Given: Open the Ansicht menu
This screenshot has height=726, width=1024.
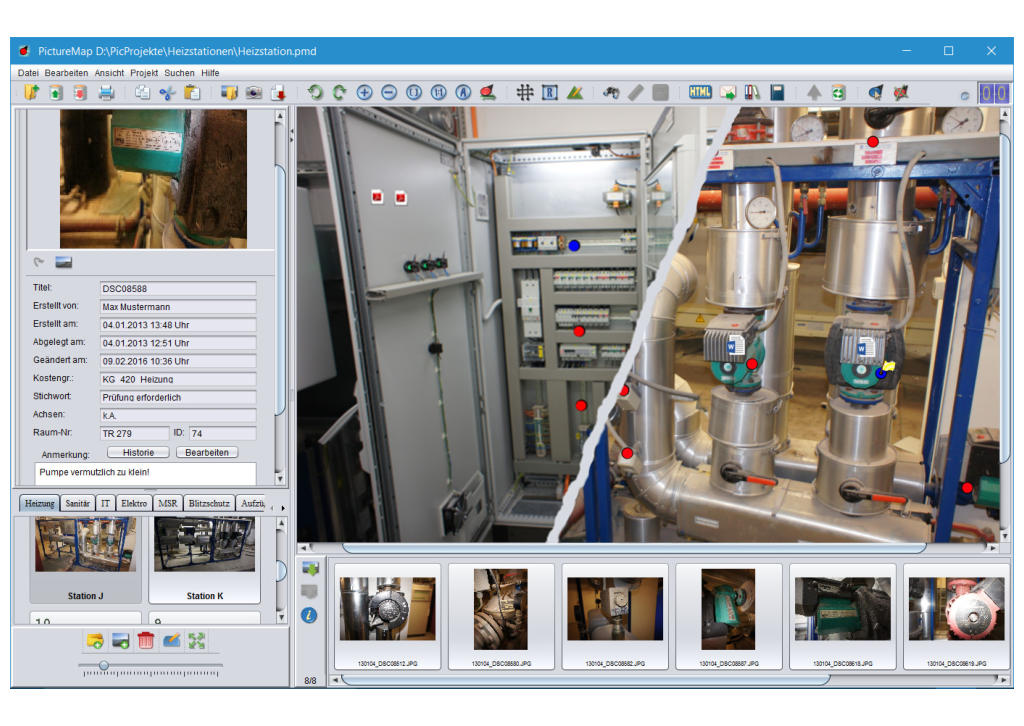Looking at the screenshot, I should pyautogui.click(x=109, y=73).
